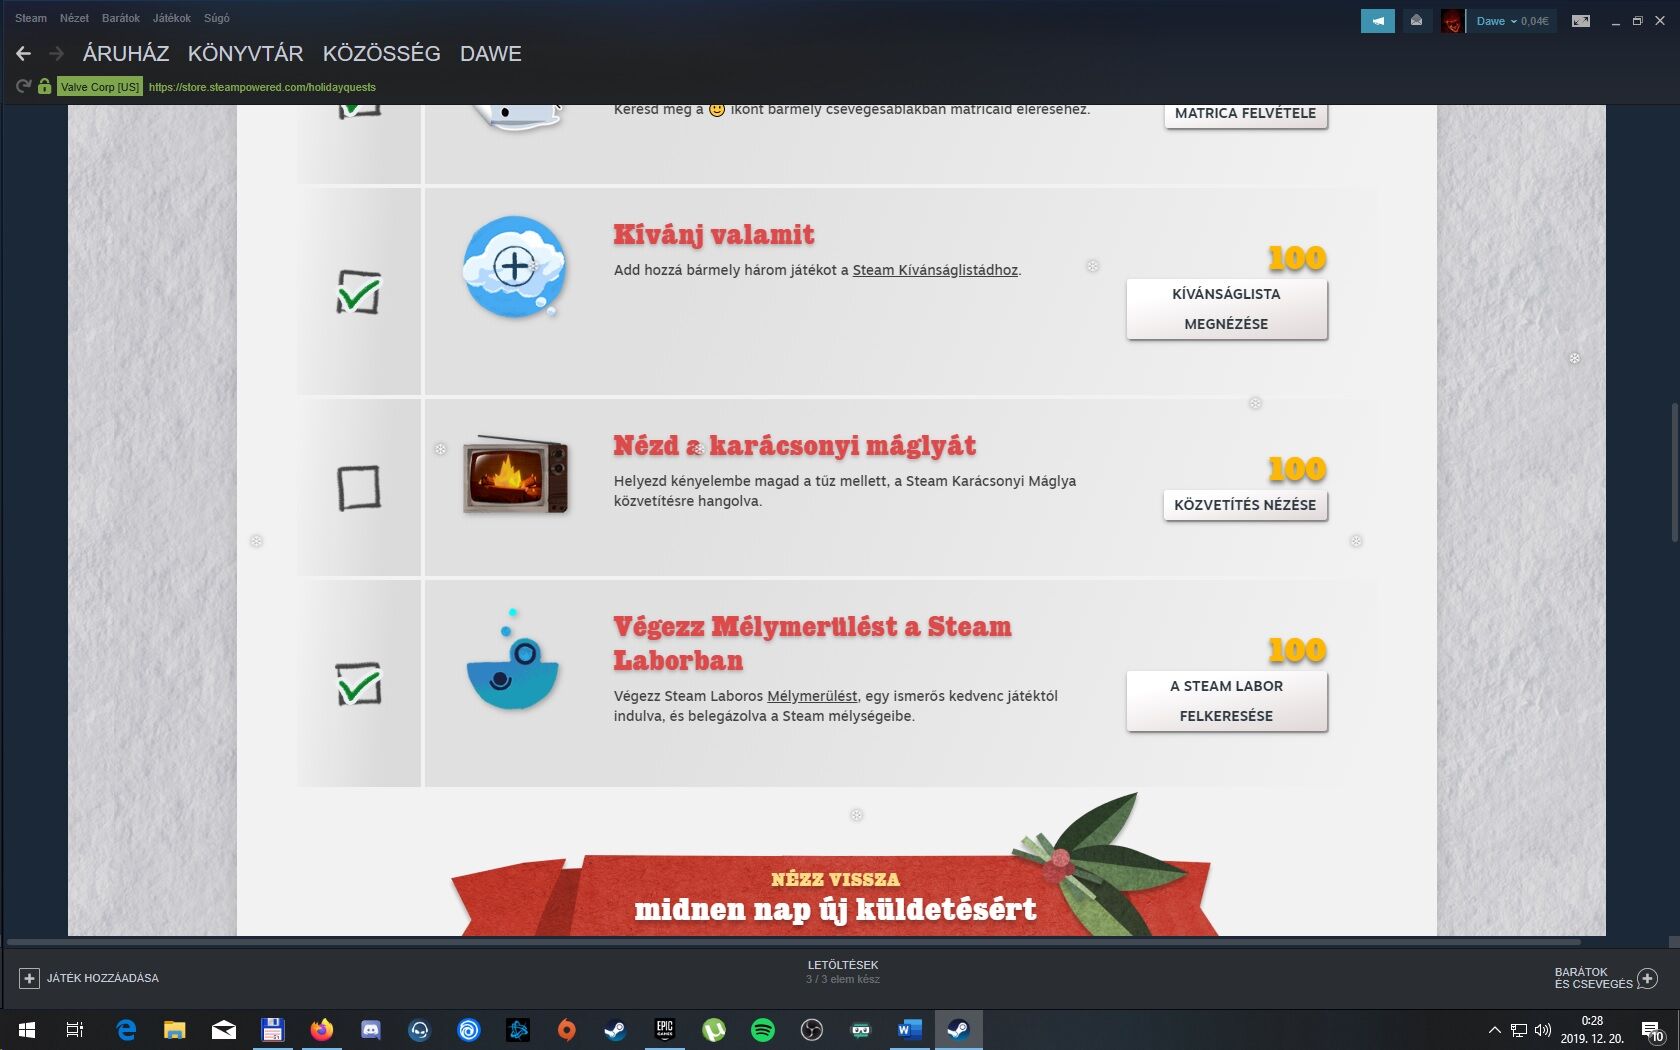1680x1050 pixels.
Task: Click the horizontal scrollbar at page bottom
Action: coord(794,942)
